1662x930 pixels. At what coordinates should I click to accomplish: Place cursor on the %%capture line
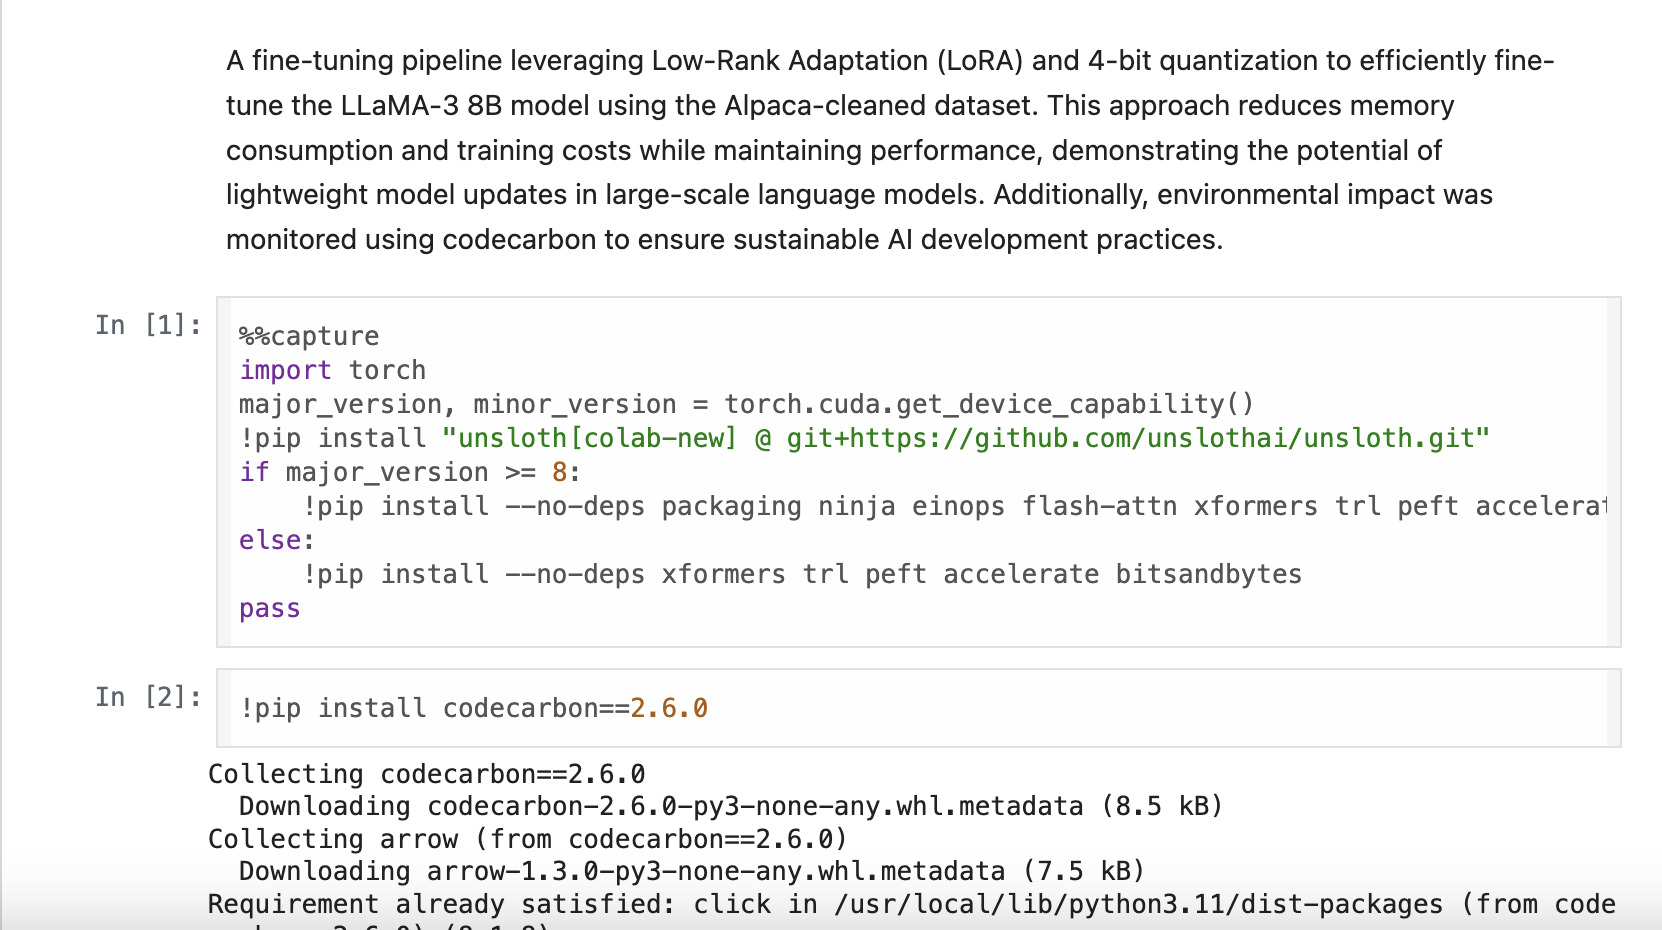click(x=309, y=336)
